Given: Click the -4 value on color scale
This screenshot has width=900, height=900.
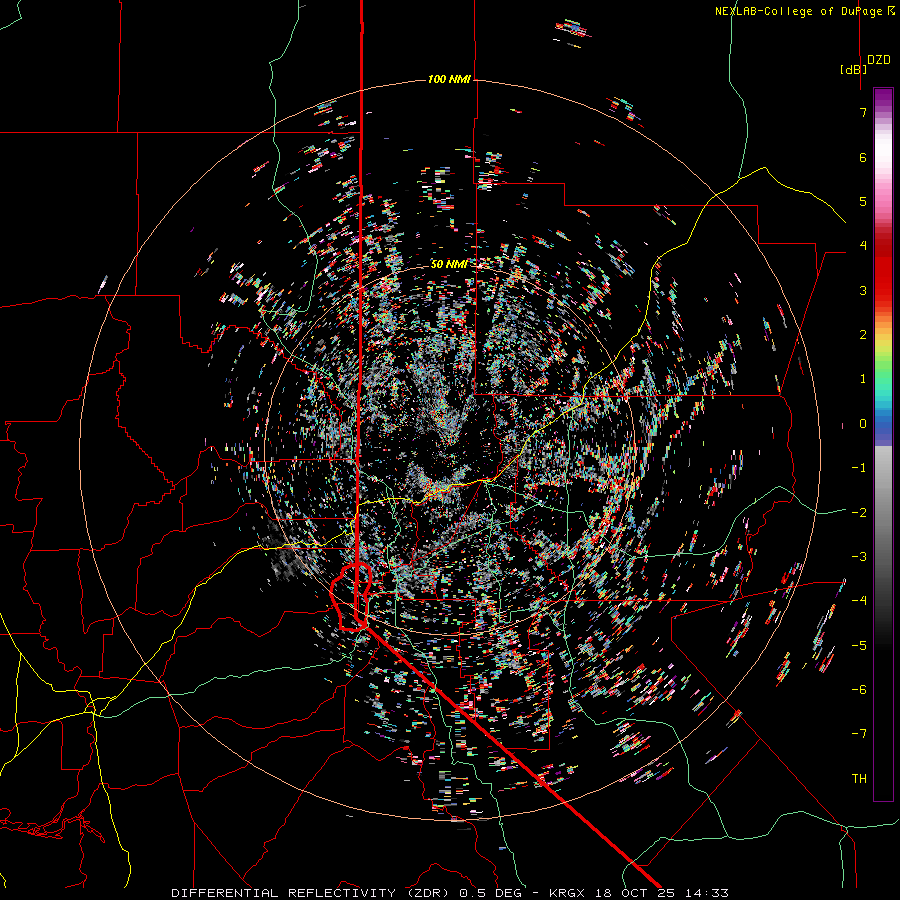Looking at the screenshot, I should click(859, 600).
